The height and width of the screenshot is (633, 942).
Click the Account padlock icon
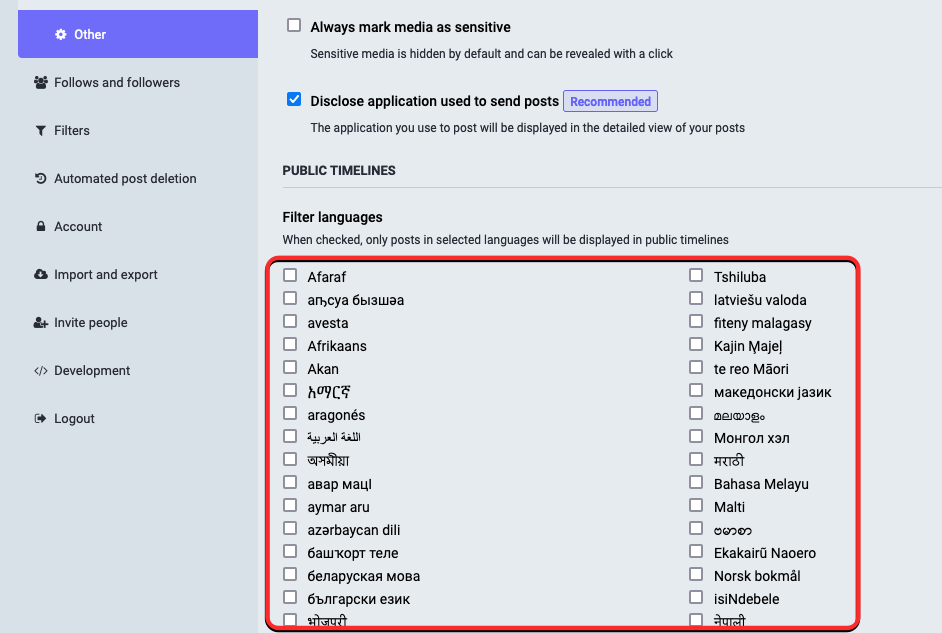coord(41,227)
